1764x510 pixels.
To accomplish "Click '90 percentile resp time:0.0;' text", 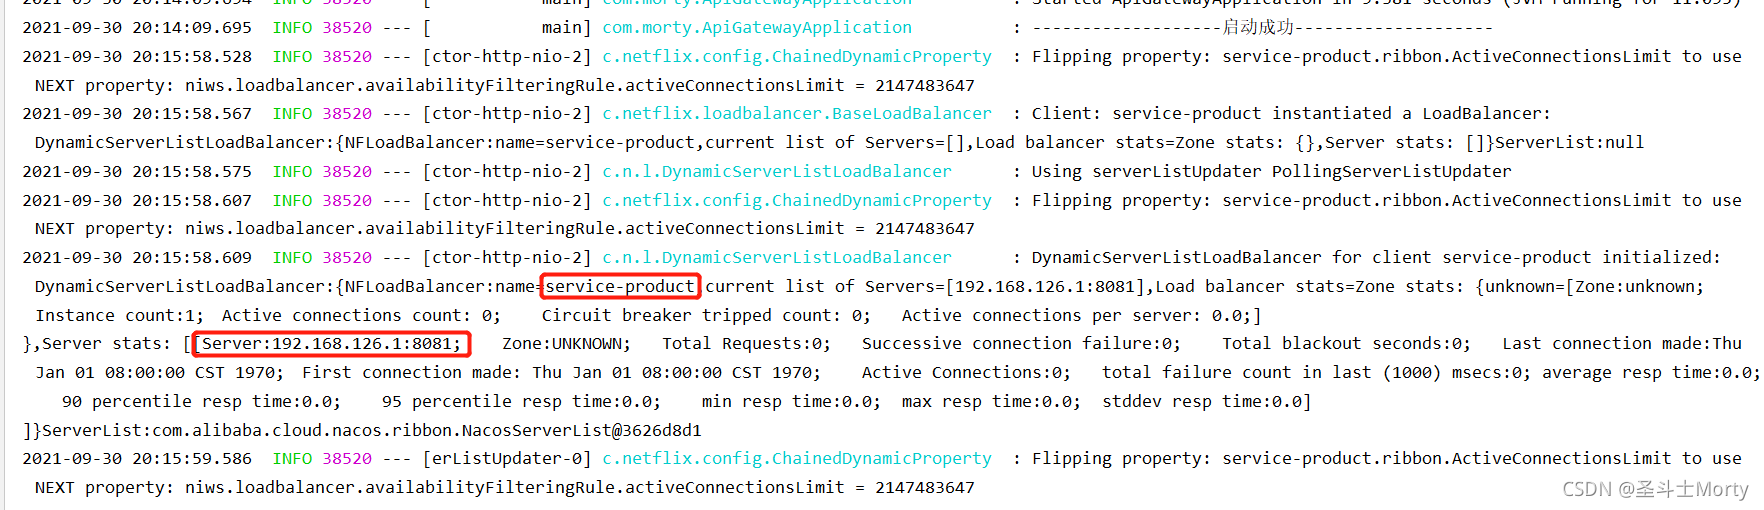I will click(201, 402).
